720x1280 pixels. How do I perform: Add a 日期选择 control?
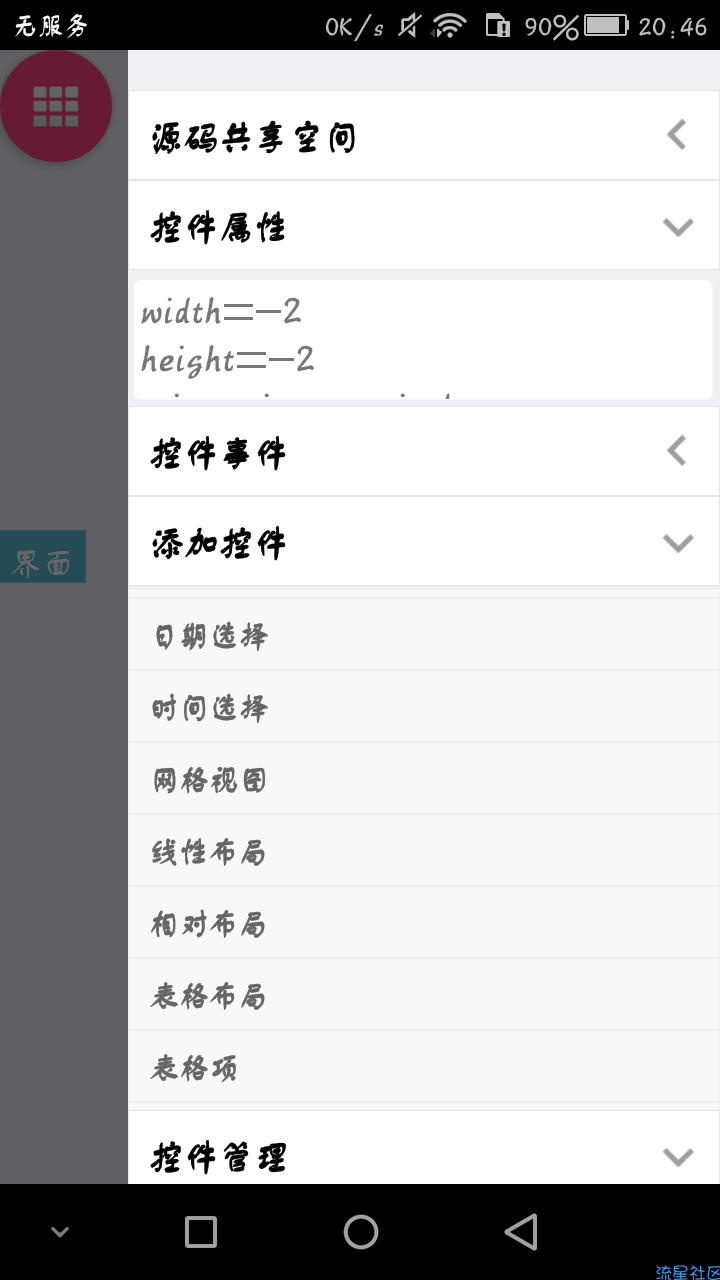424,635
